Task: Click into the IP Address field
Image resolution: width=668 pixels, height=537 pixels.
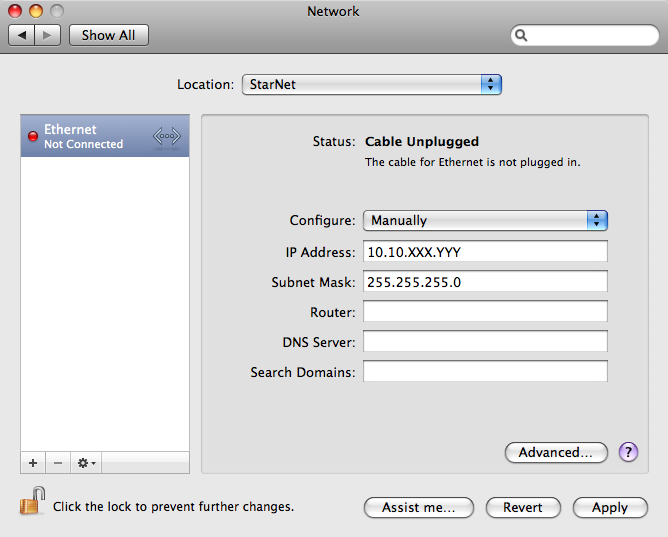Action: tap(485, 252)
